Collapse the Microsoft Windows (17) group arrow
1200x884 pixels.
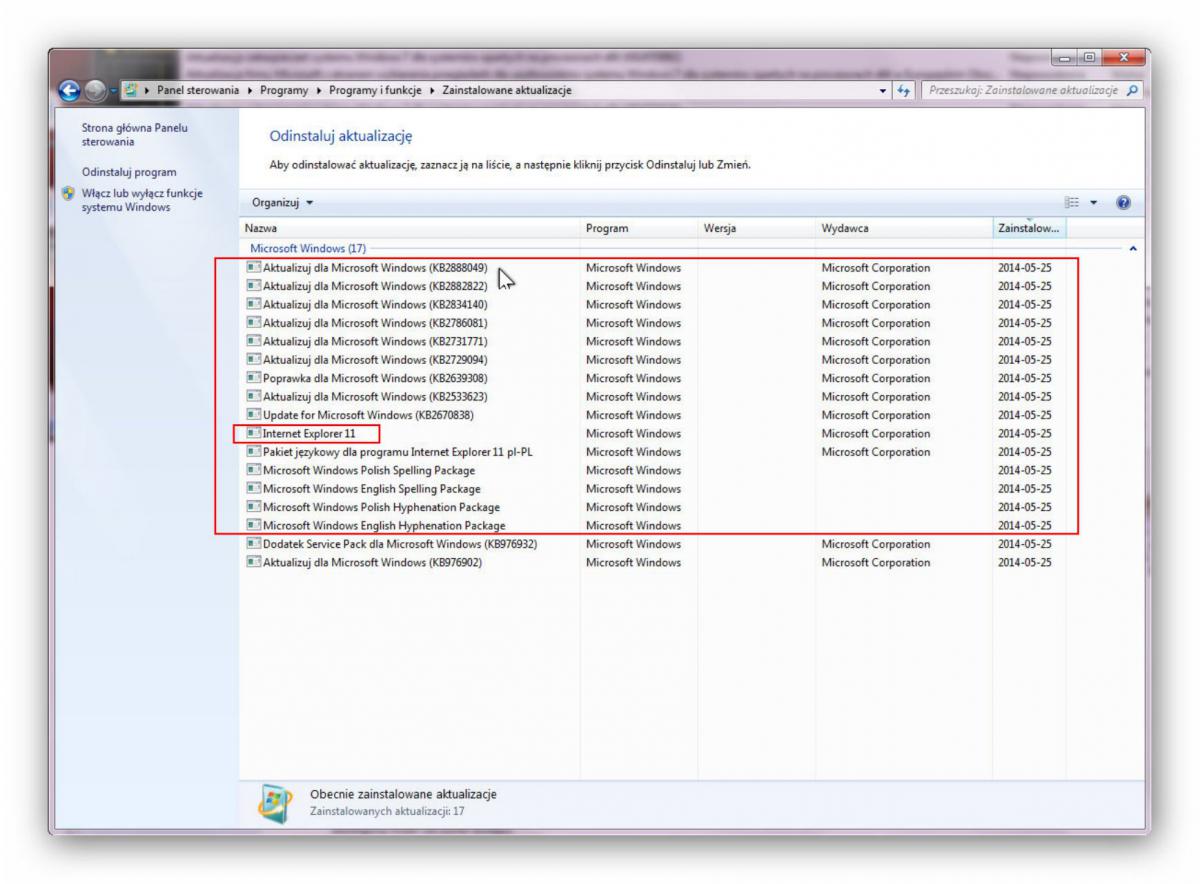coord(1132,248)
